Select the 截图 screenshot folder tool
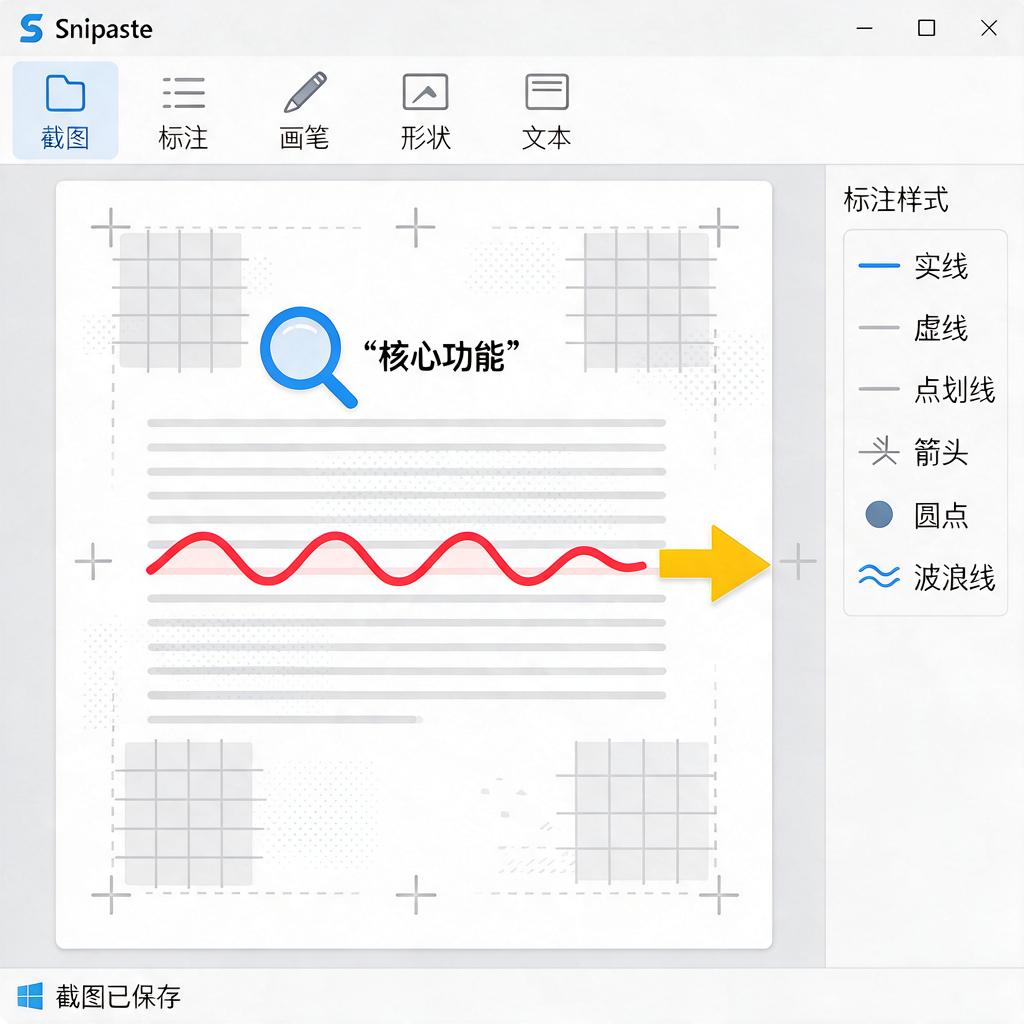 click(65, 111)
